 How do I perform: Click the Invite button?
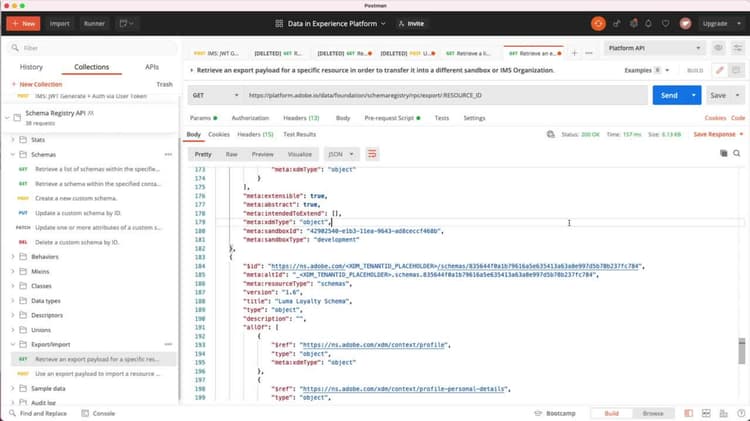(x=411, y=23)
